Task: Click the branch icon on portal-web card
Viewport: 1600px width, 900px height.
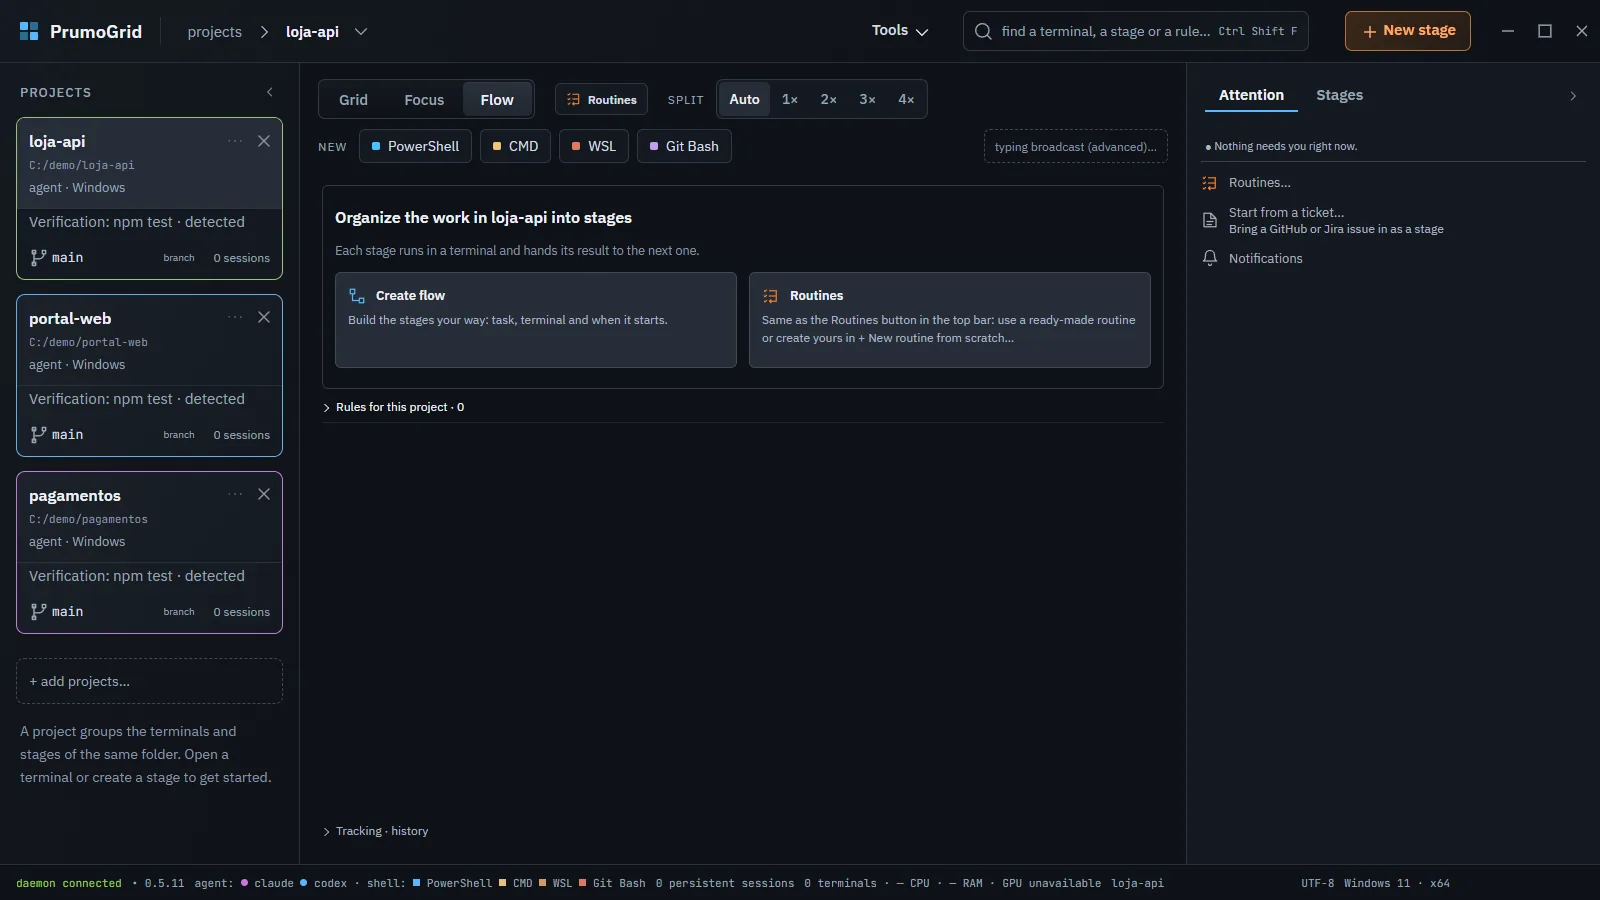Action: pyautogui.click(x=38, y=435)
